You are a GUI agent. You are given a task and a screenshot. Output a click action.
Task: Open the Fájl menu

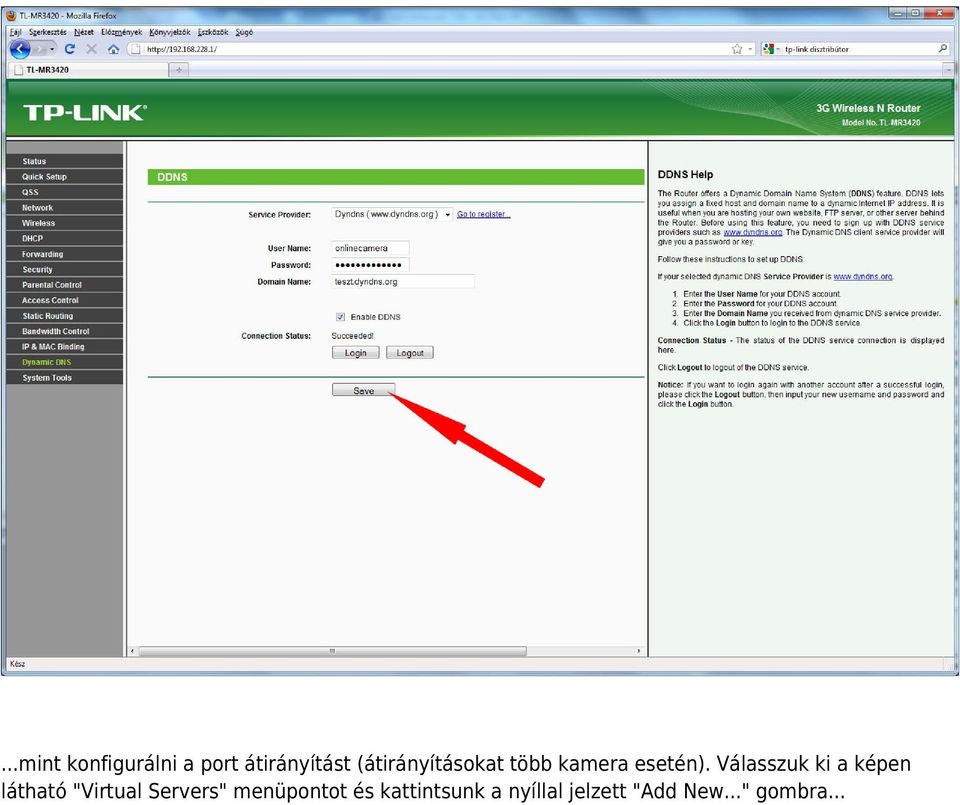click(15, 32)
